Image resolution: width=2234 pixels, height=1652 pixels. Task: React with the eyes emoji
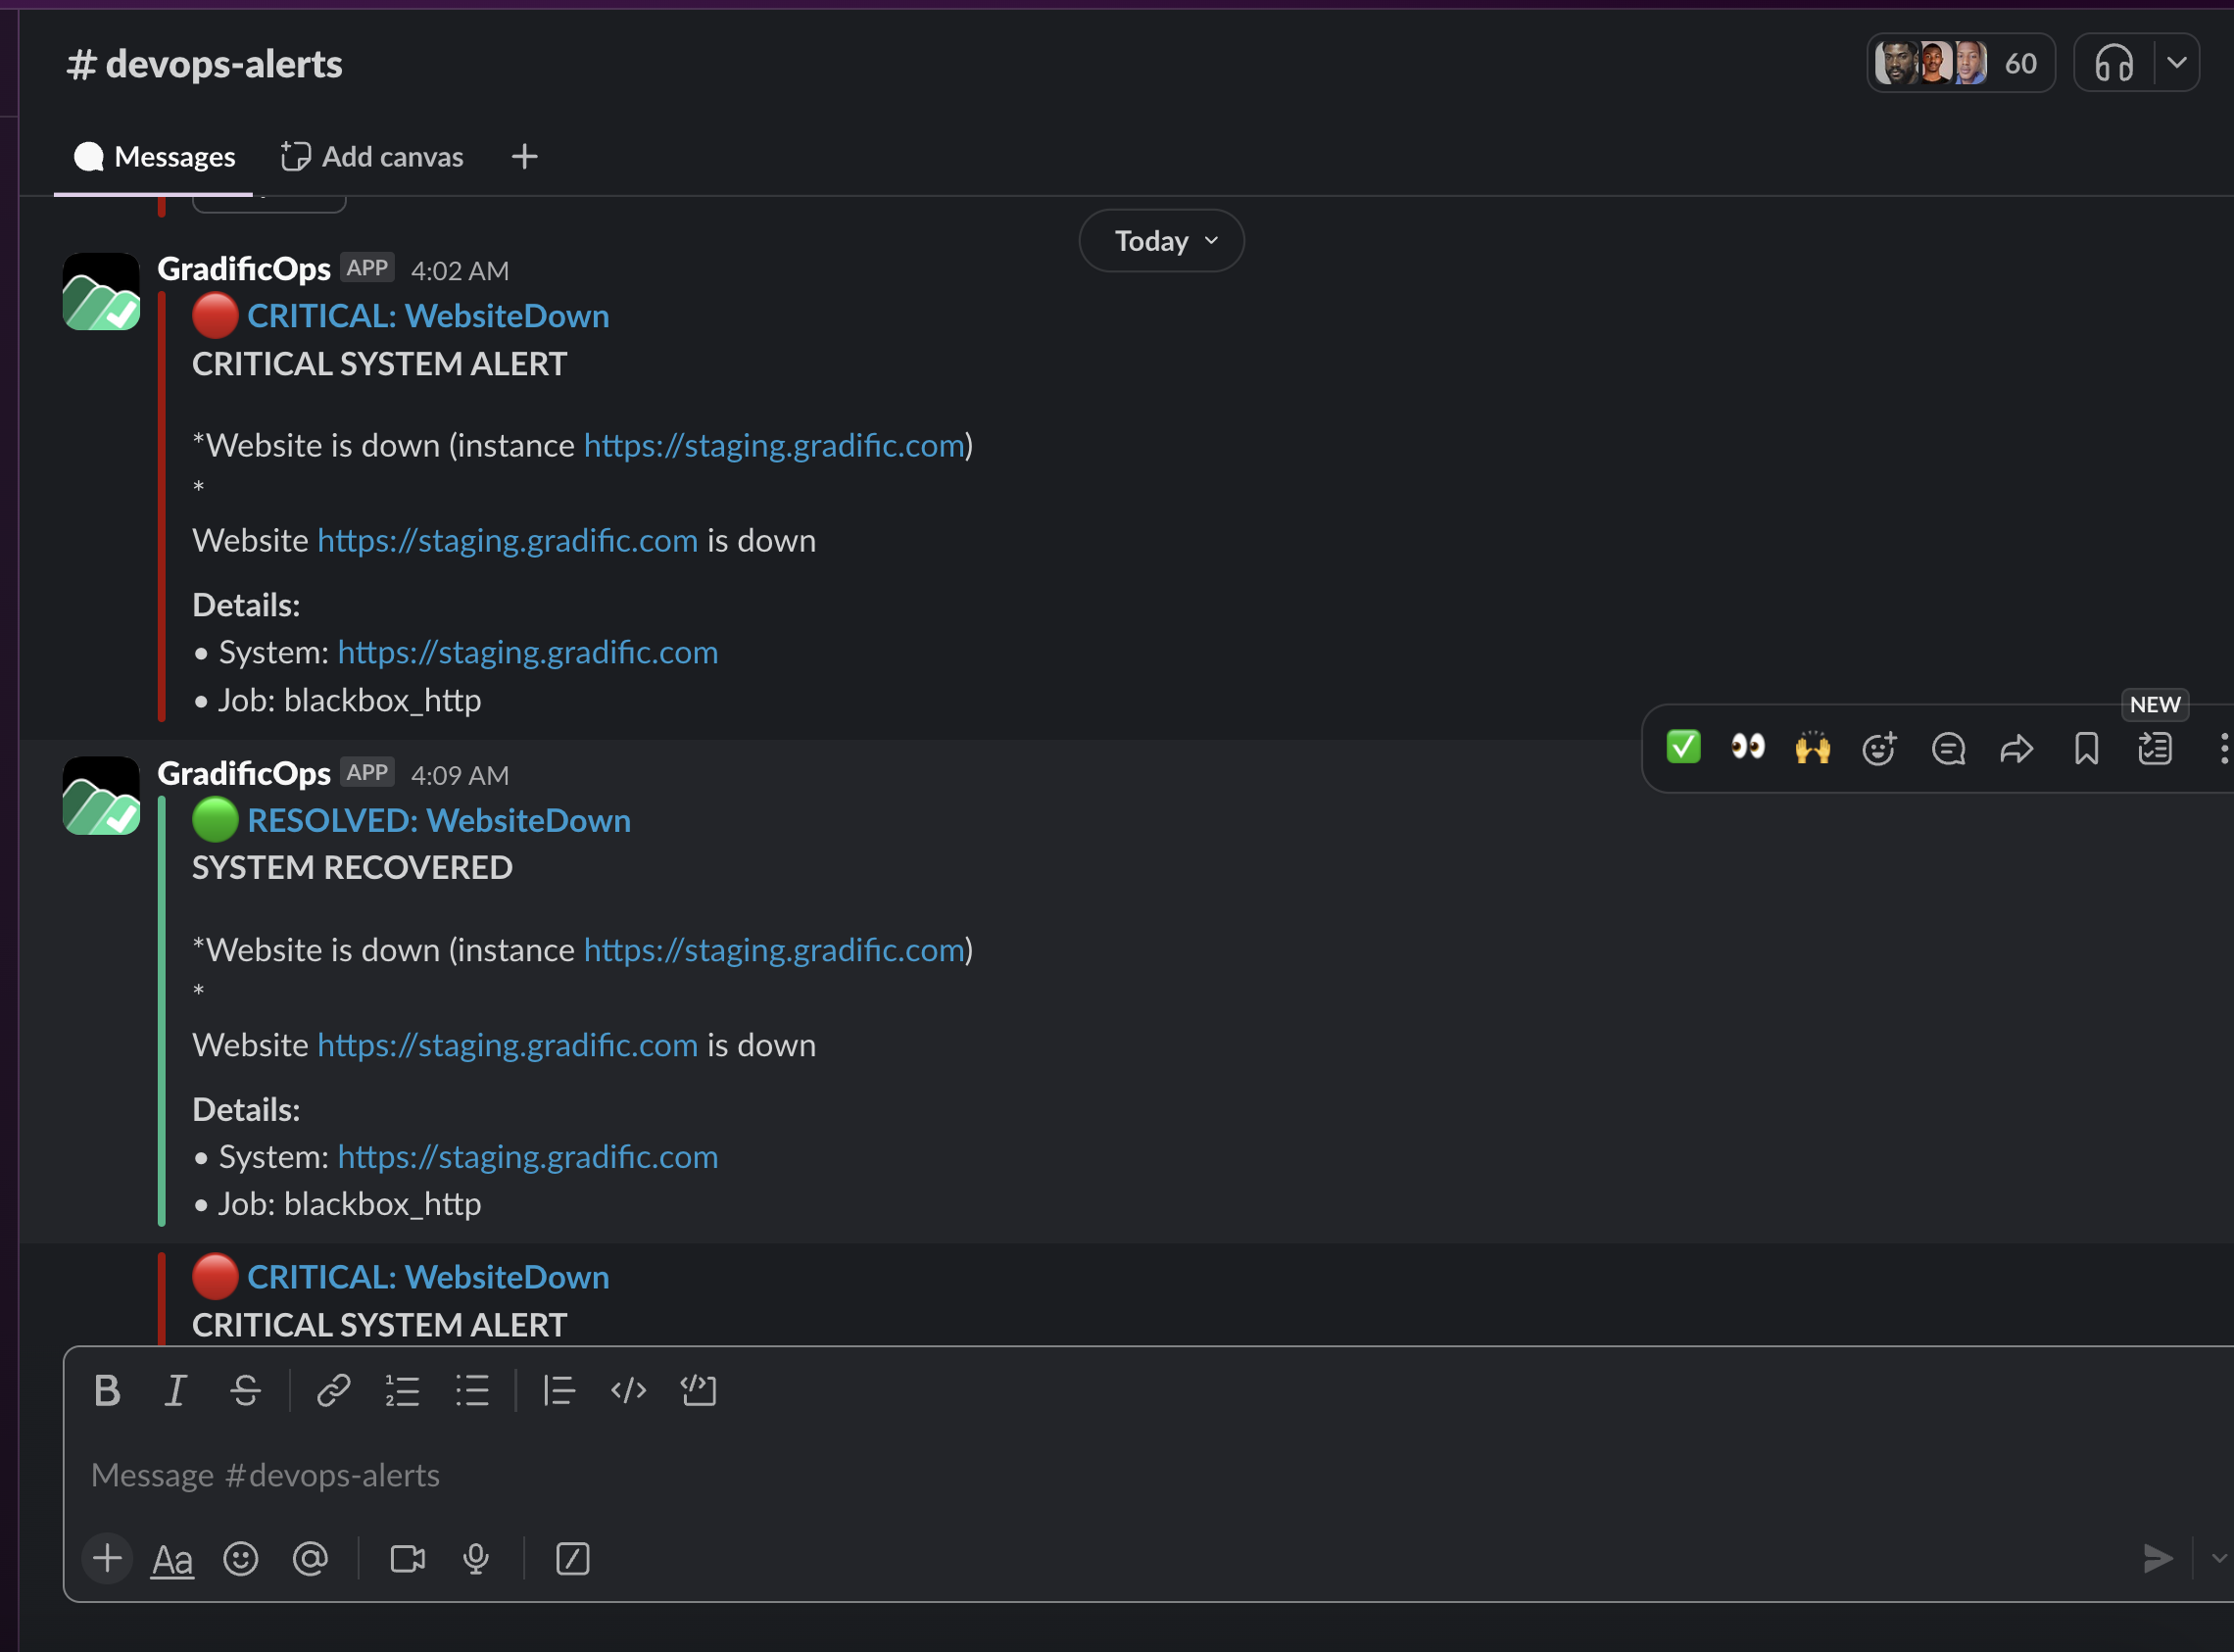tap(1747, 747)
